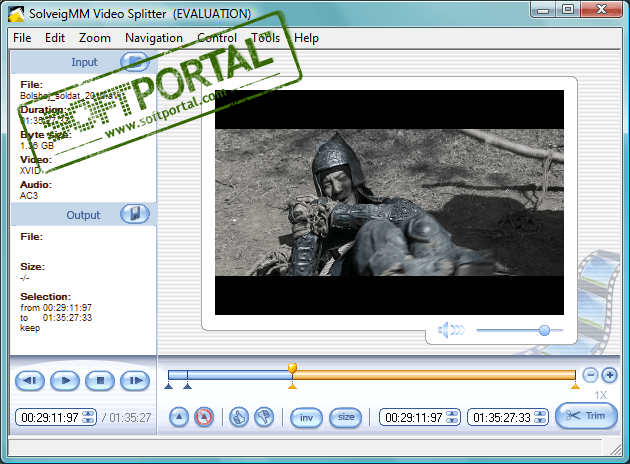
Task: Click the Trim button
Action: pos(586,416)
